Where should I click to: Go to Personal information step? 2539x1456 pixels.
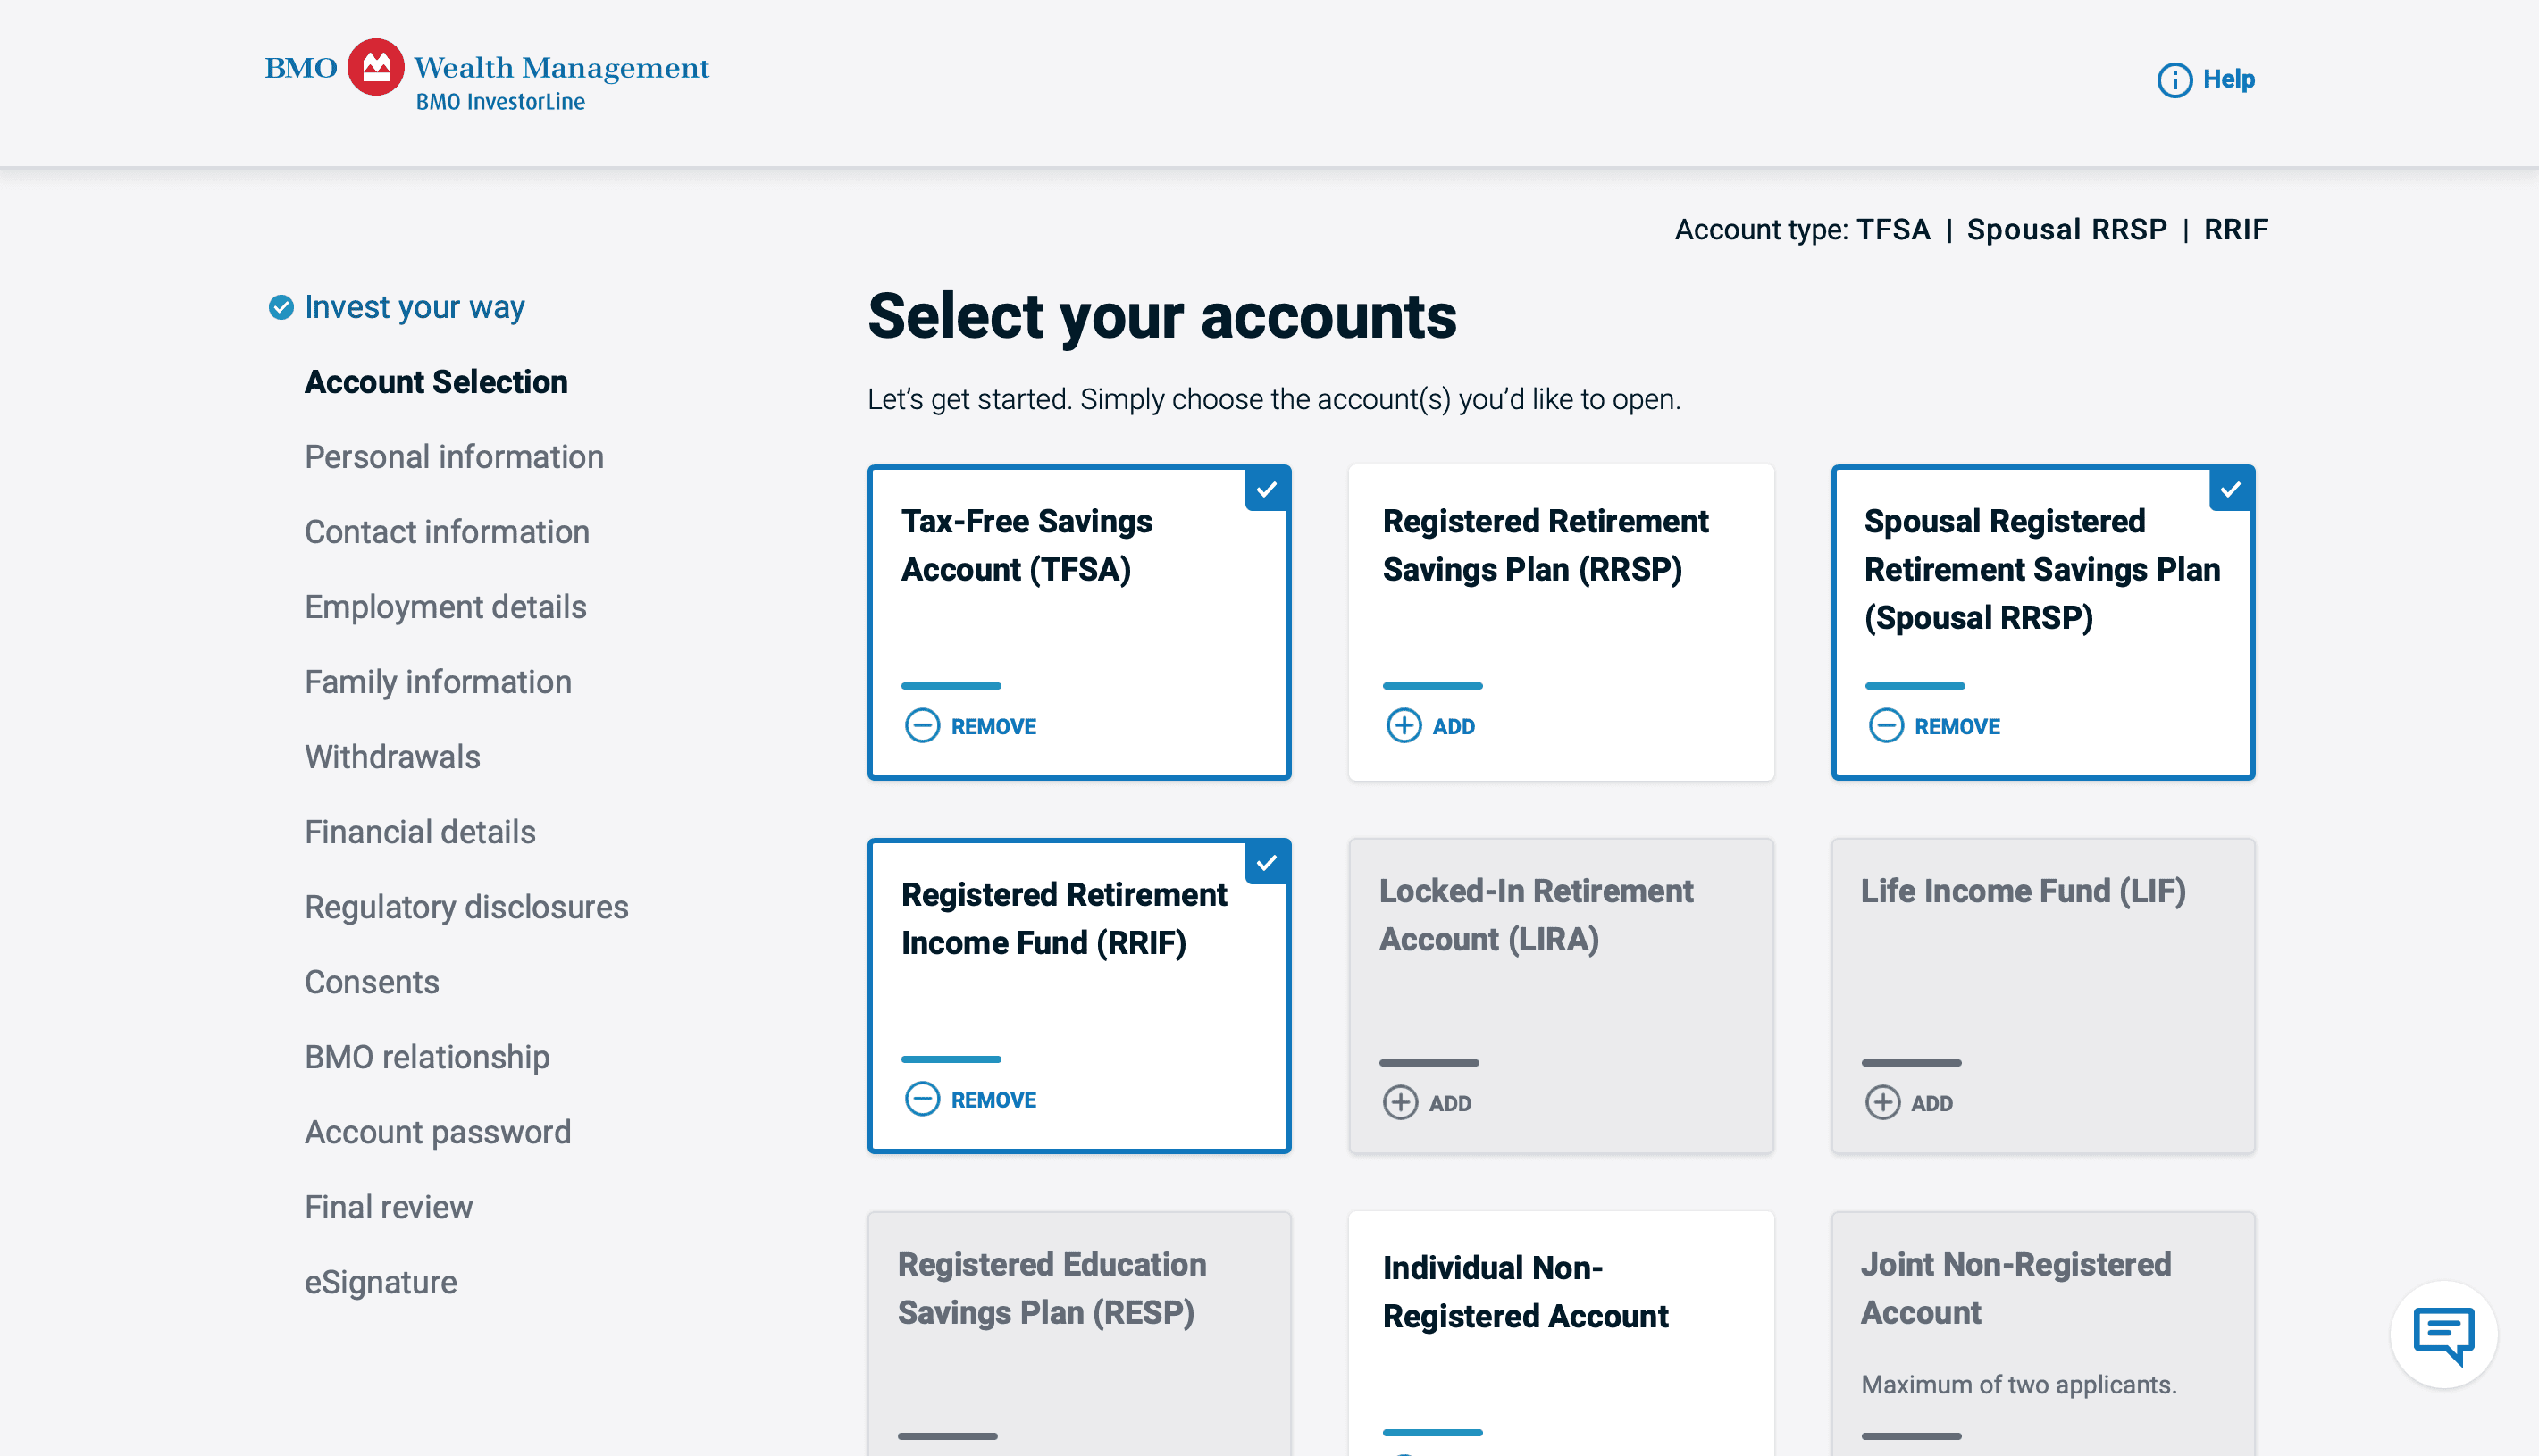pyautogui.click(x=454, y=457)
